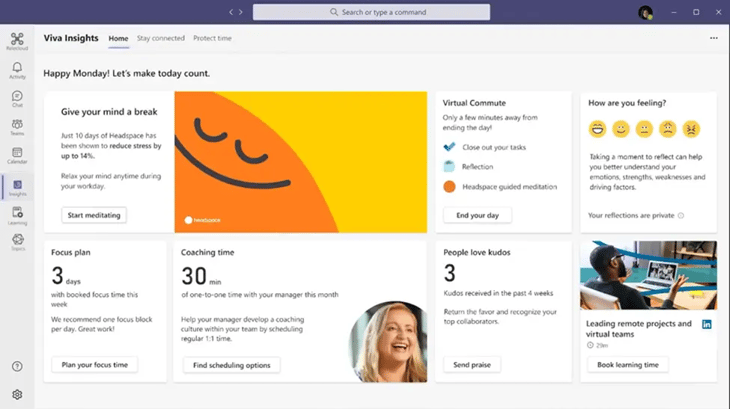Click the back navigation chevron
Viewport: 730px width, 409px height.
(231, 12)
